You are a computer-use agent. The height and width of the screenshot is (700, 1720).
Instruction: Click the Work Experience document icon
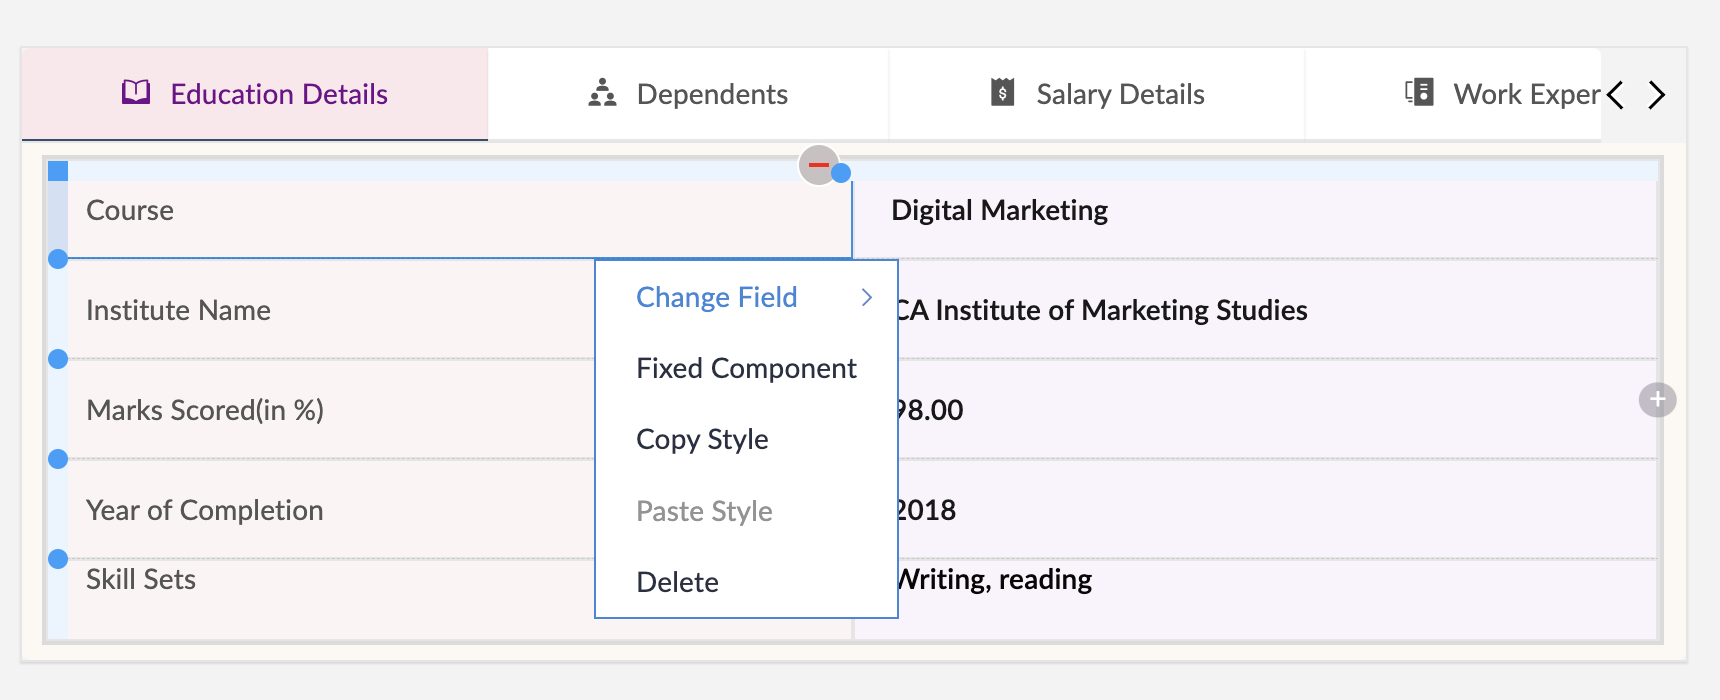(1419, 93)
